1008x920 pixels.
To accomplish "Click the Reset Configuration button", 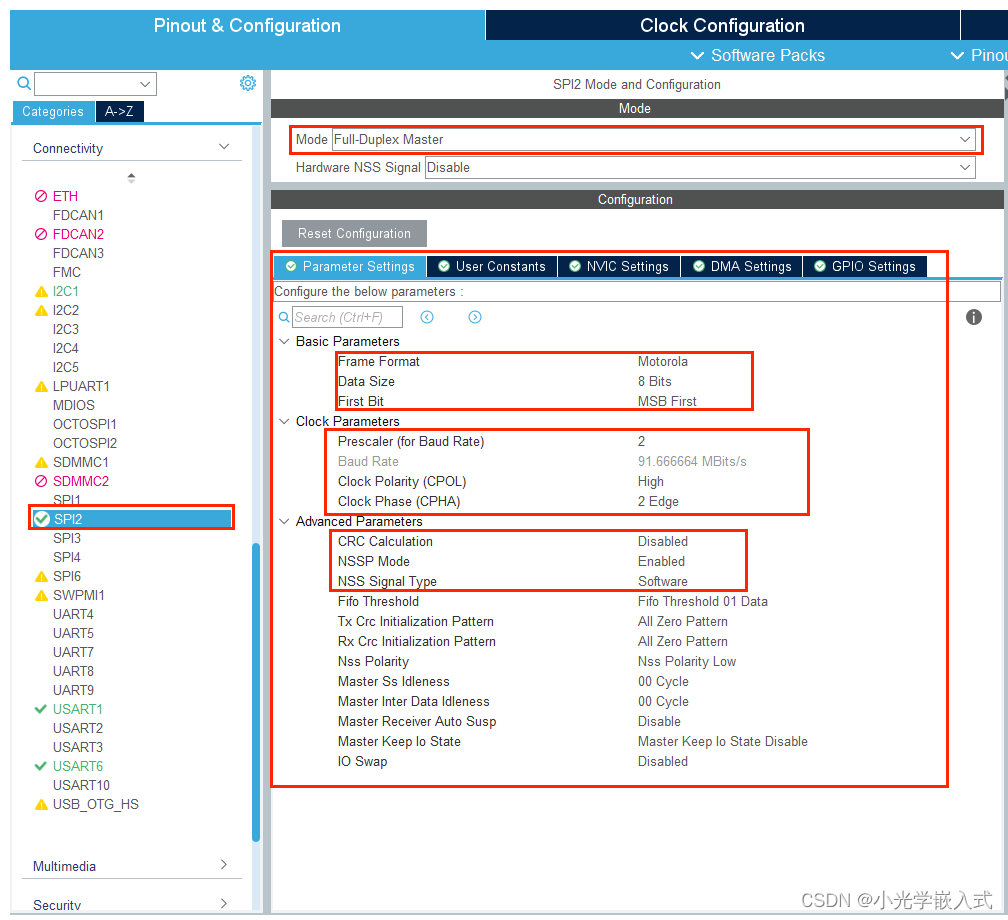I will [354, 233].
